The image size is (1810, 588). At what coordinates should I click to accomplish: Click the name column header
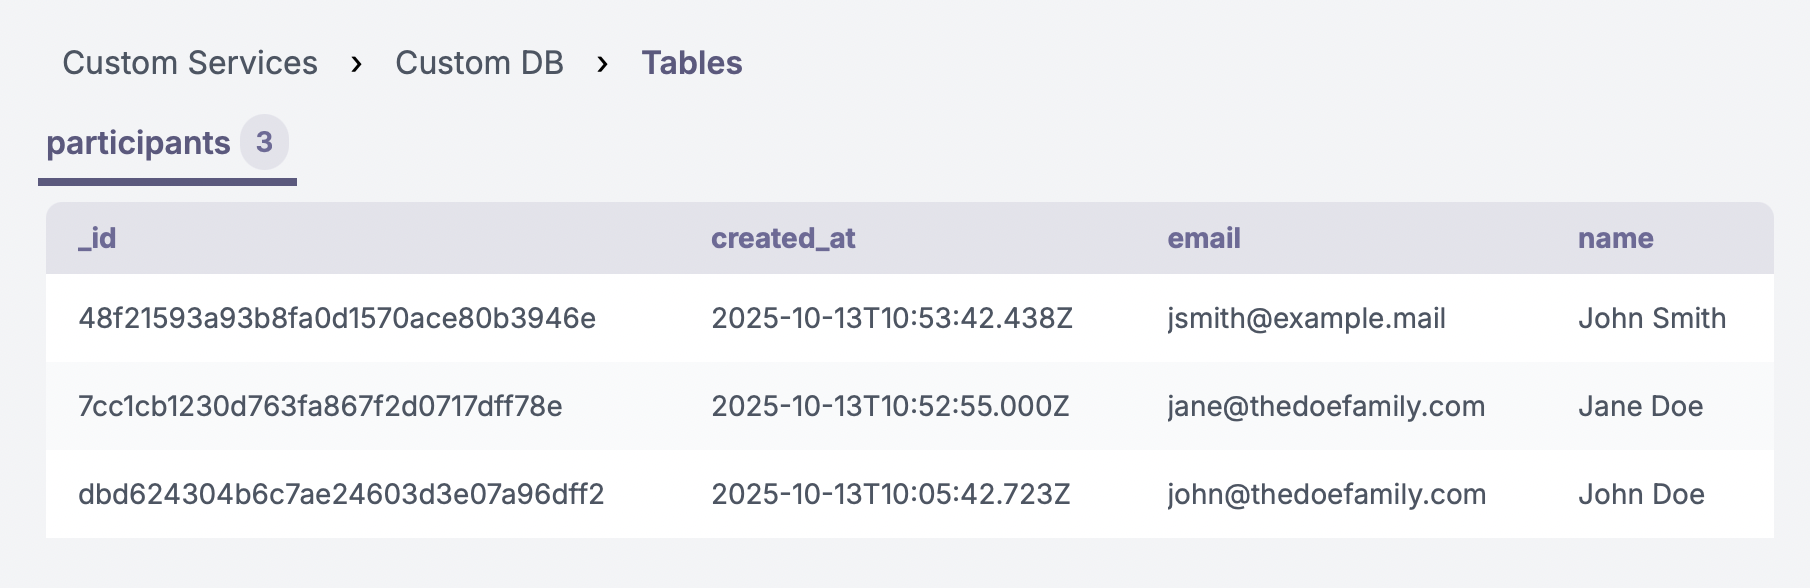pyautogui.click(x=1615, y=238)
